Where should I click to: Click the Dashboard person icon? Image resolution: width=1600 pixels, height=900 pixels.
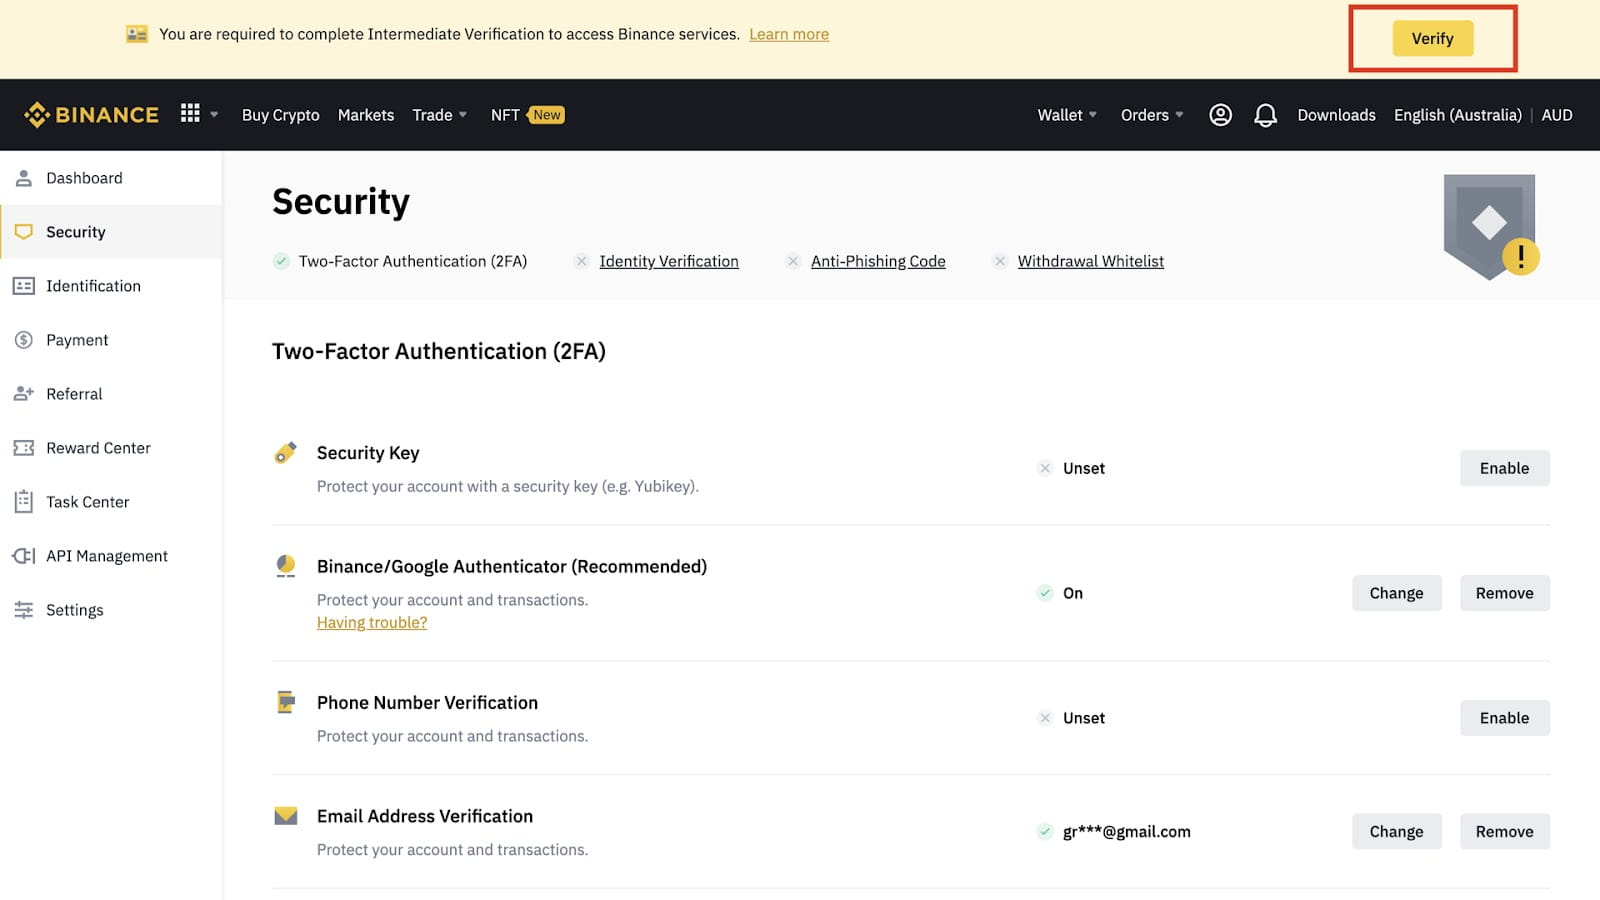click(x=24, y=178)
